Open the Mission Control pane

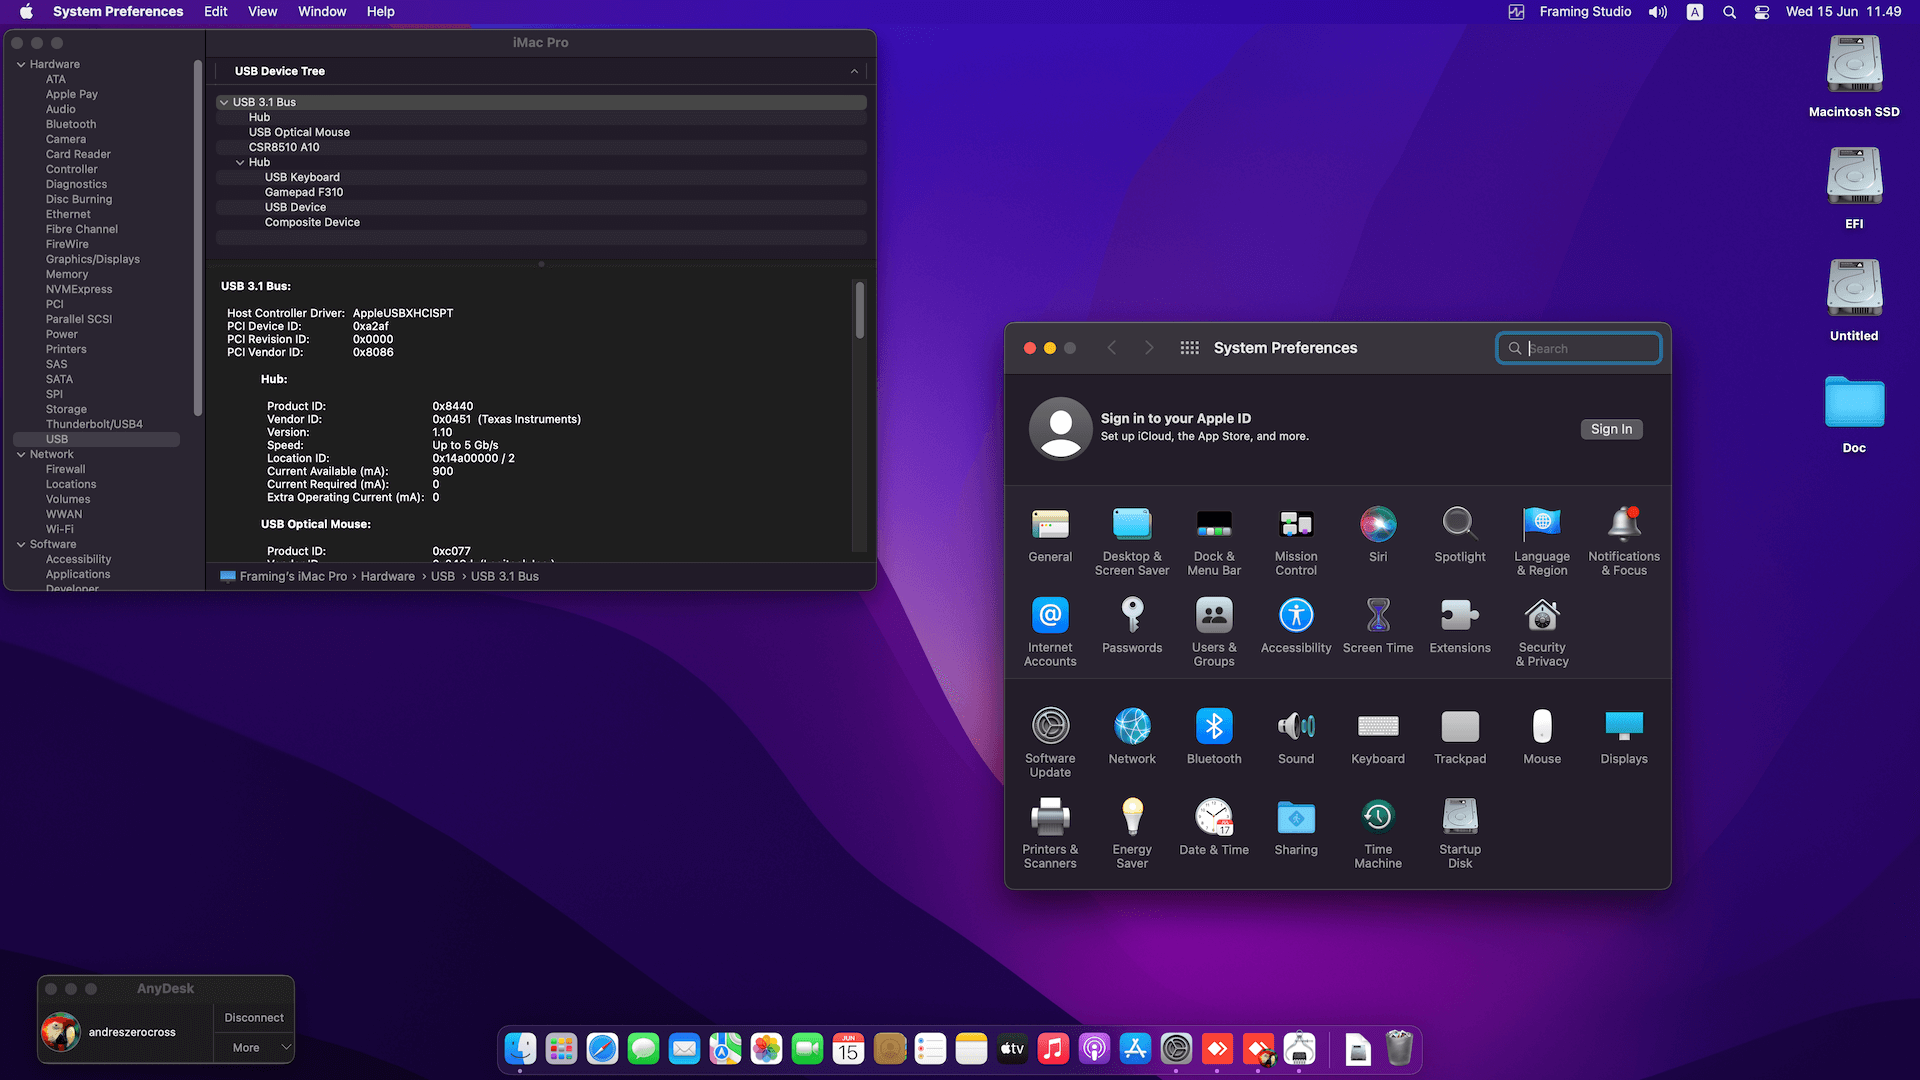[1296, 524]
